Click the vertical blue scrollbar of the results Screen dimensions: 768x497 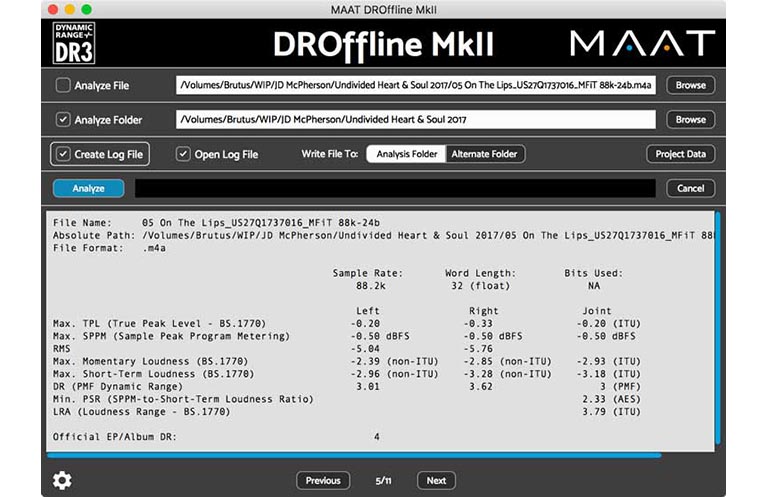pos(718,328)
